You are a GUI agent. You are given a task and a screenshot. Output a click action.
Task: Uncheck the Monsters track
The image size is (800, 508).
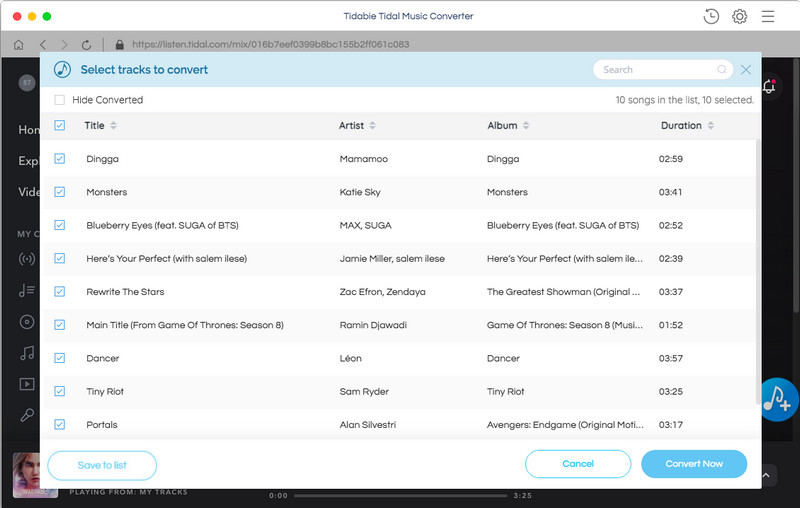click(60, 192)
